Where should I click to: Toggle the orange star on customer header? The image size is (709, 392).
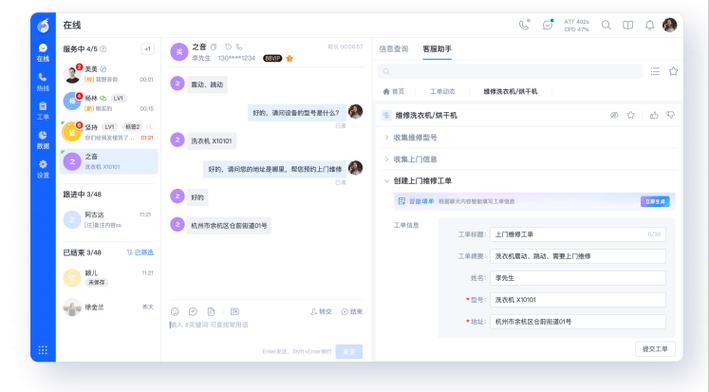[289, 58]
